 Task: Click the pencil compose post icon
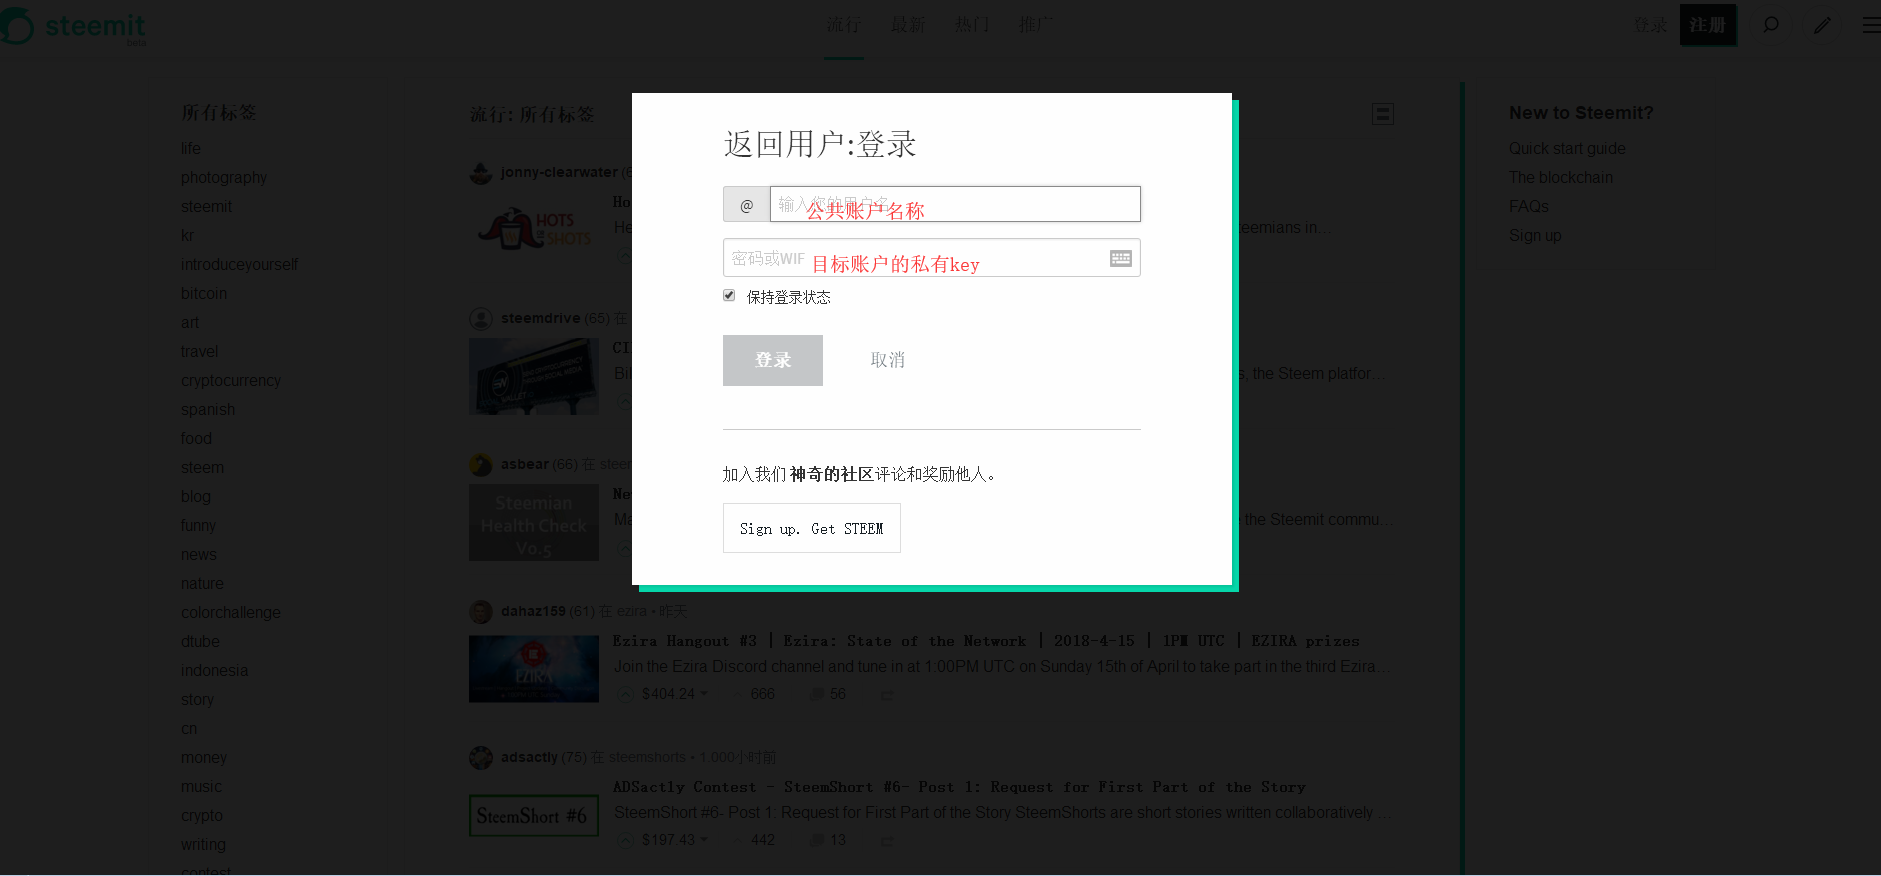click(x=1822, y=25)
